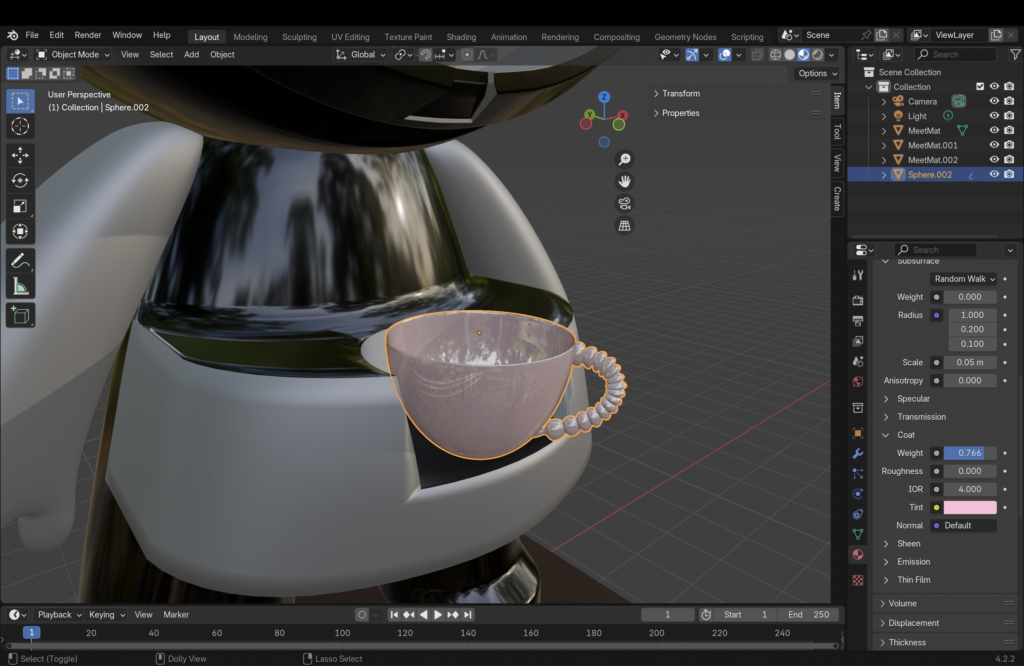This screenshot has width=1024, height=666.
Task: Click the End frame field
Action: (808, 614)
